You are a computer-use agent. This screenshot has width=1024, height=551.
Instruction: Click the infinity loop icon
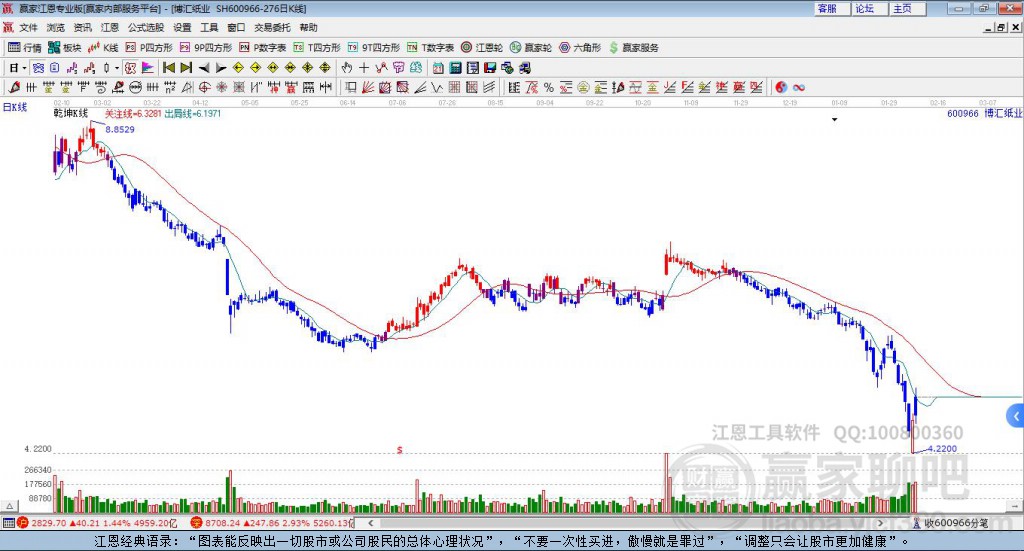pyautogui.click(x=799, y=87)
